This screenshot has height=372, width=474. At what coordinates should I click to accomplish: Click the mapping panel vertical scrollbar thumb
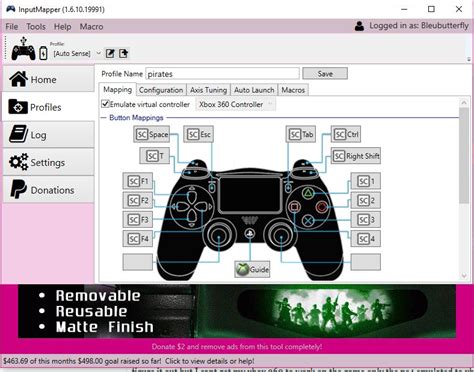click(464, 155)
